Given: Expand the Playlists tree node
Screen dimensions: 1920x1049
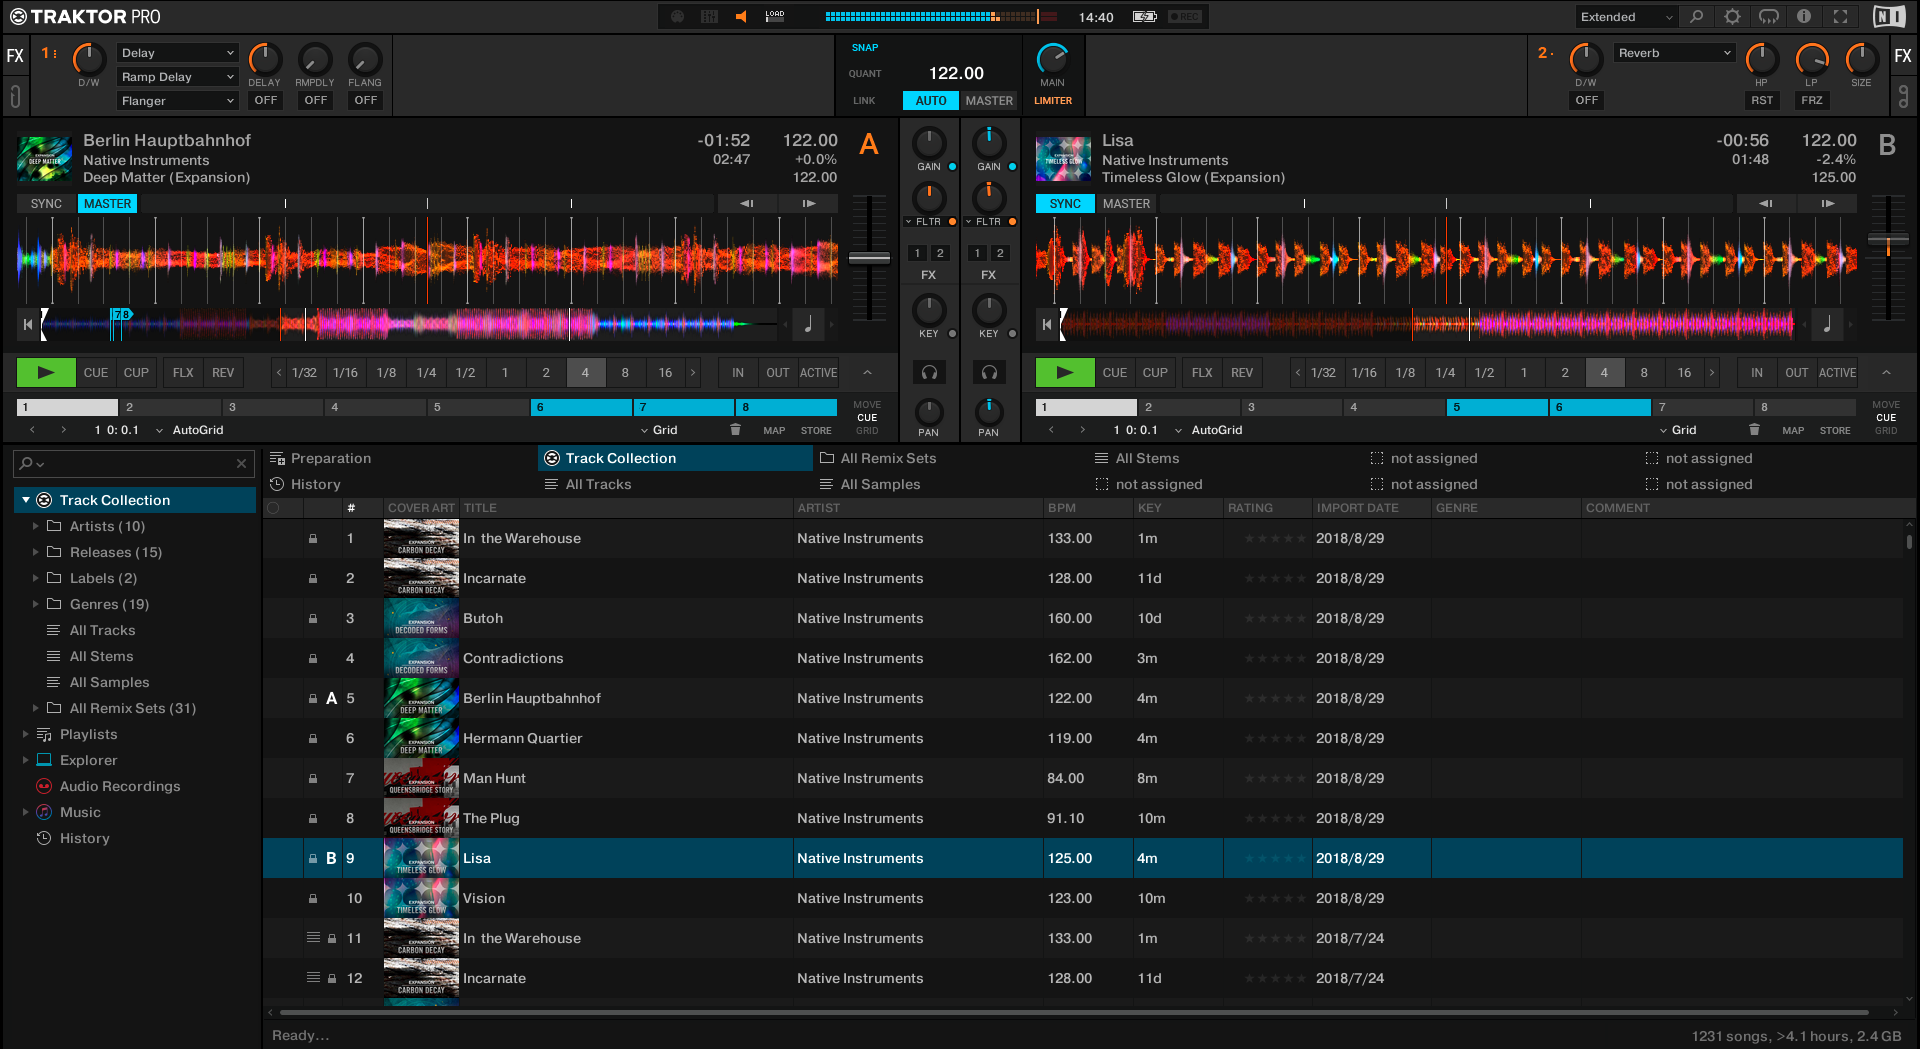Looking at the screenshot, I should tap(25, 734).
